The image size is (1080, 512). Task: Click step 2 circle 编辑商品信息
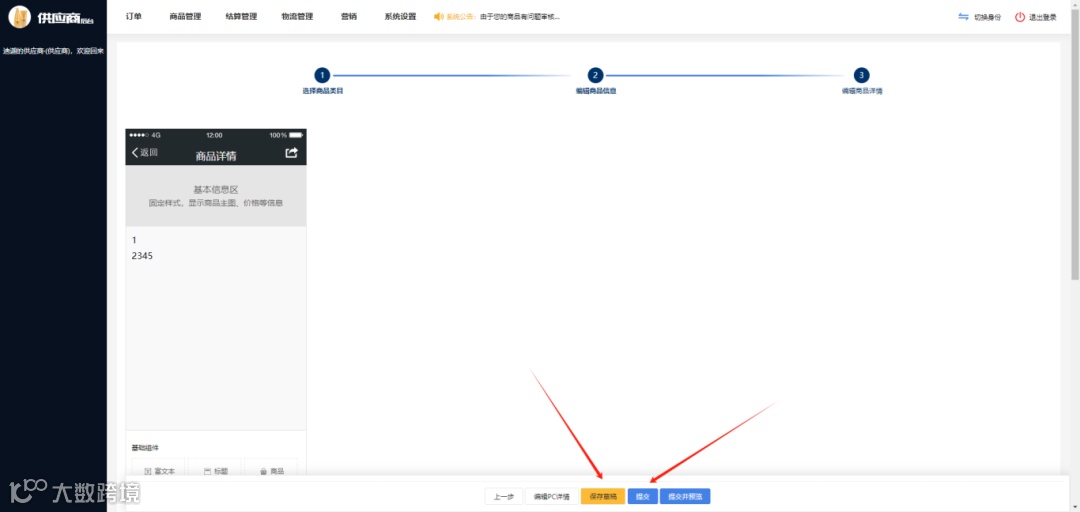click(x=595, y=76)
